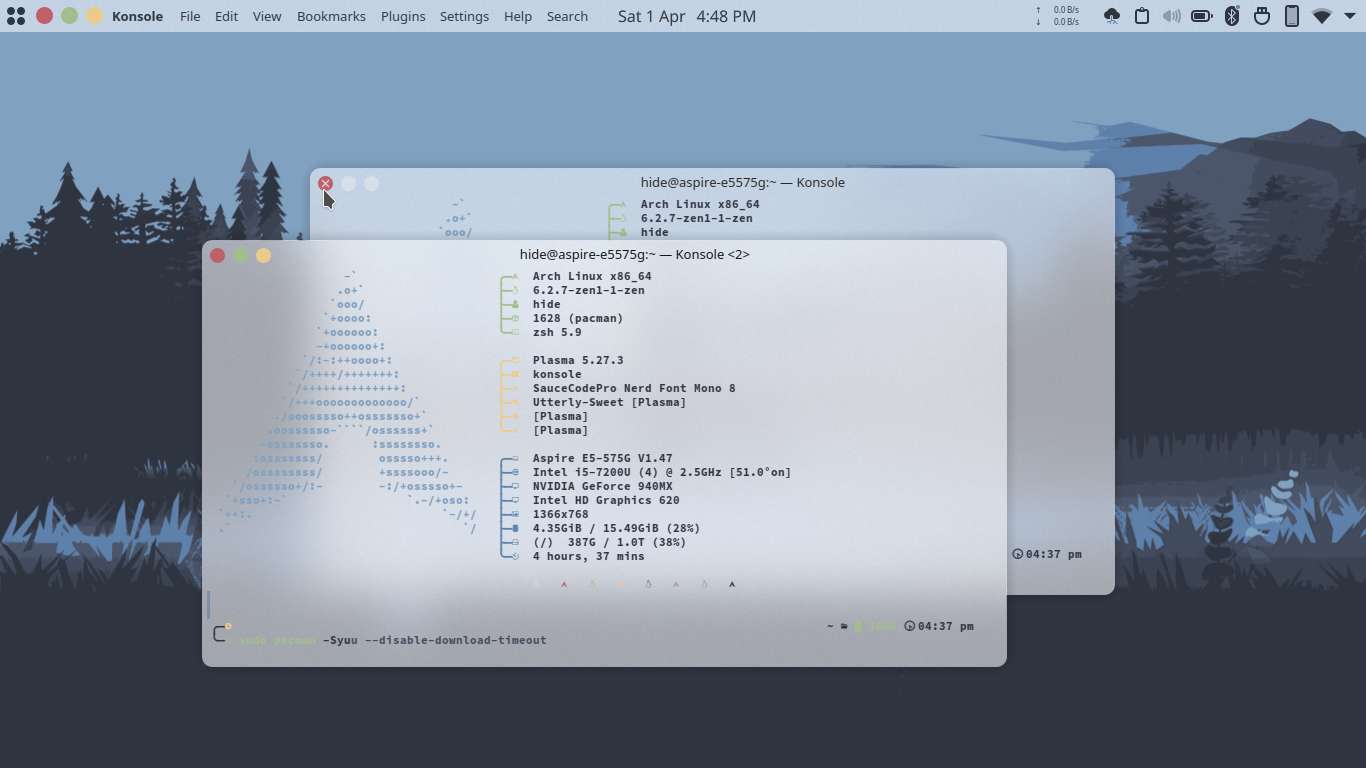Viewport: 1366px width, 768px height.
Task: Click the "1366x768" resolution line
Action: 561,514
